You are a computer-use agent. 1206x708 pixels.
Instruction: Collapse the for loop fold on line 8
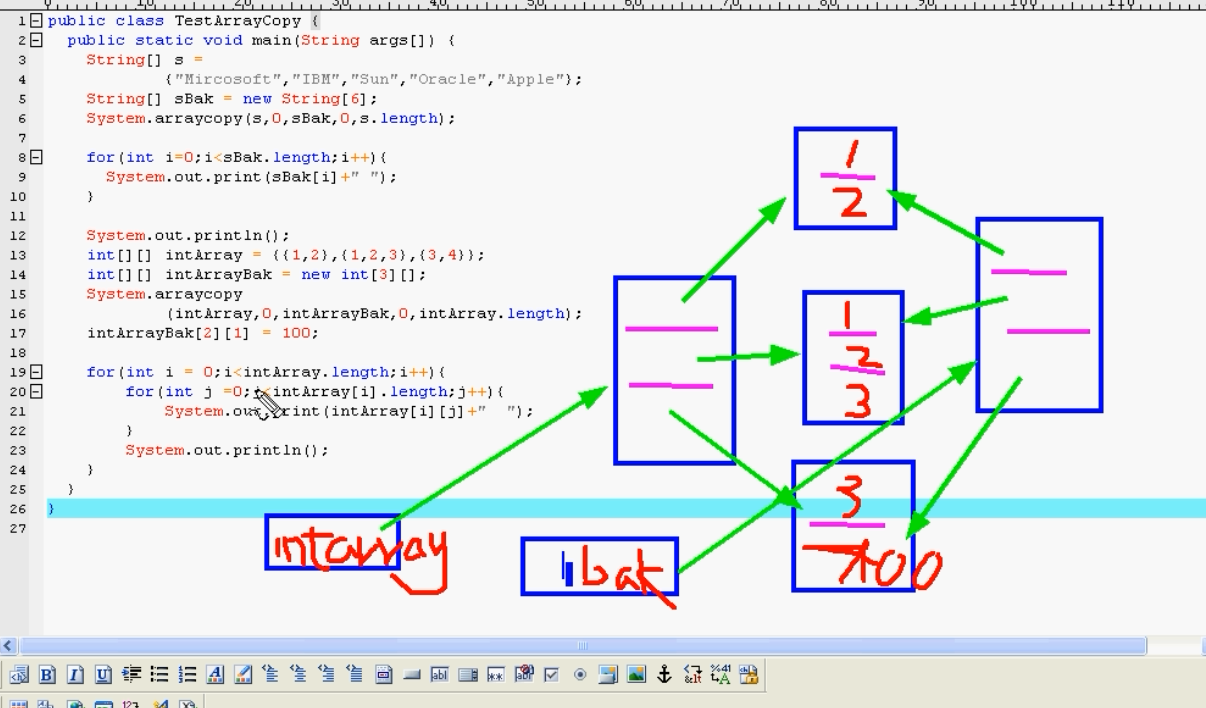pyautogui.click(x=37, y=157)
